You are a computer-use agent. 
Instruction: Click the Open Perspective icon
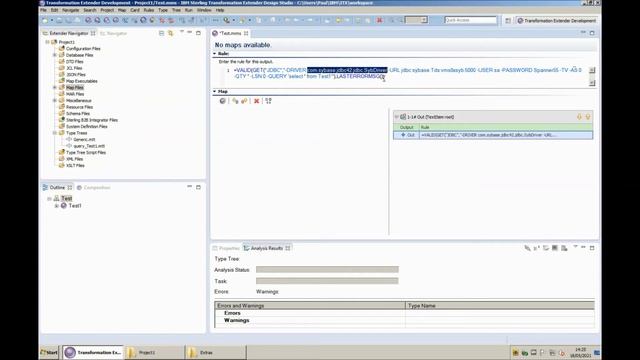point(508,20)
